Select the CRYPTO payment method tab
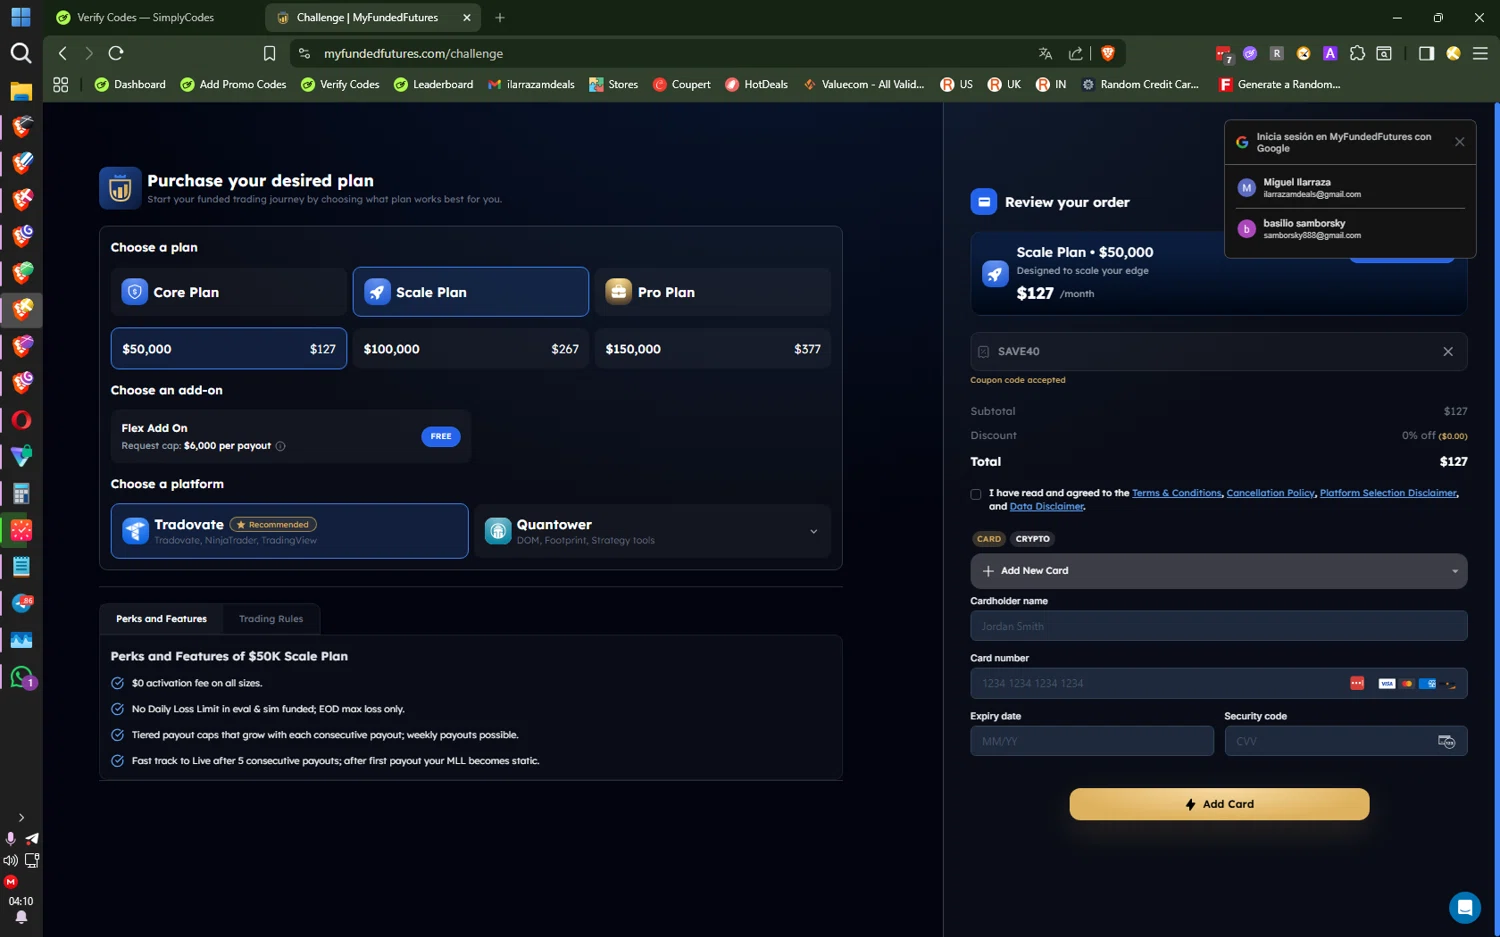1500x937 pixels. pyautogui.click(x=1033, y=539)
